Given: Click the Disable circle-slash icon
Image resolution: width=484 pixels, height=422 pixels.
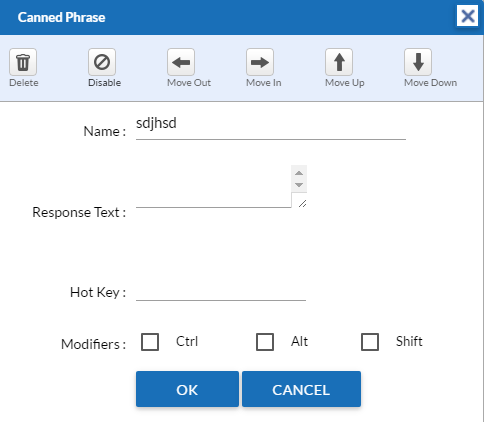Looking at the screenshot, I should [102, 62].
